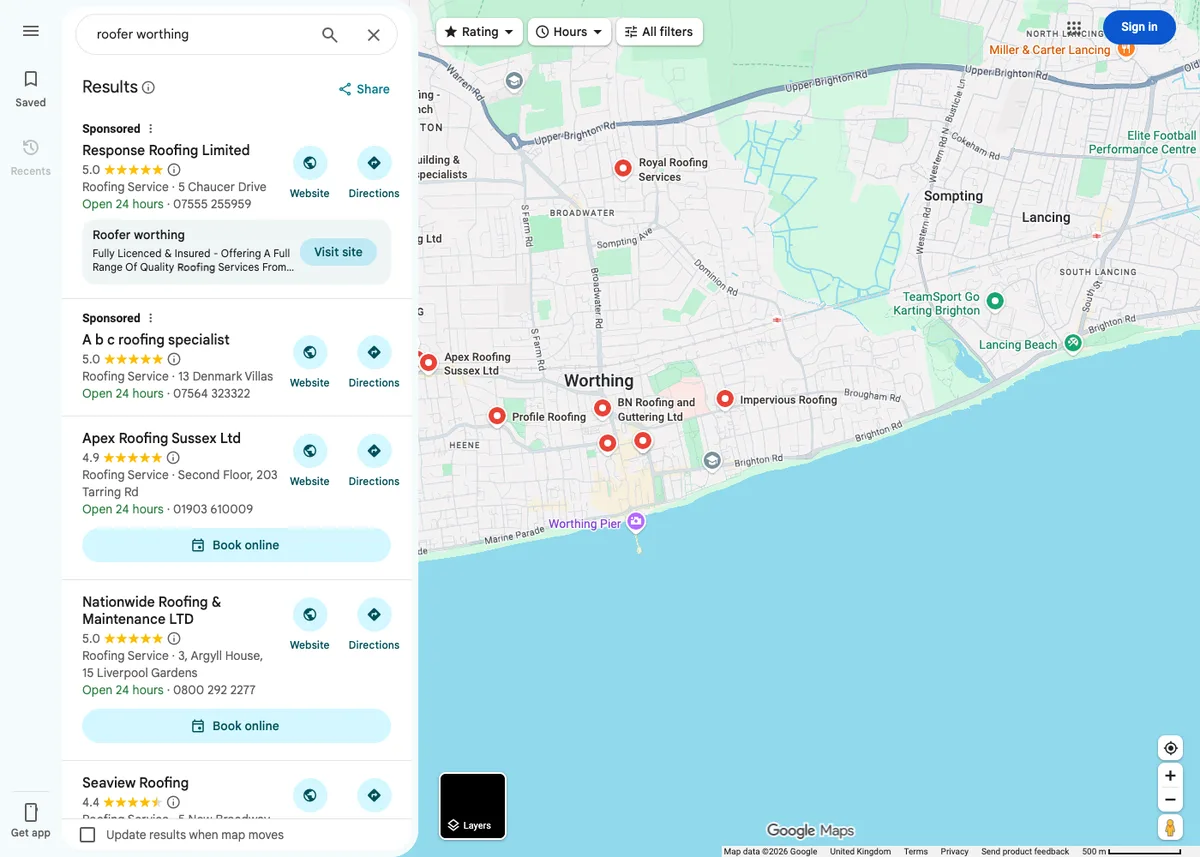
Task: Open Seaview Roofing website icon
Action: coord(310,795)
